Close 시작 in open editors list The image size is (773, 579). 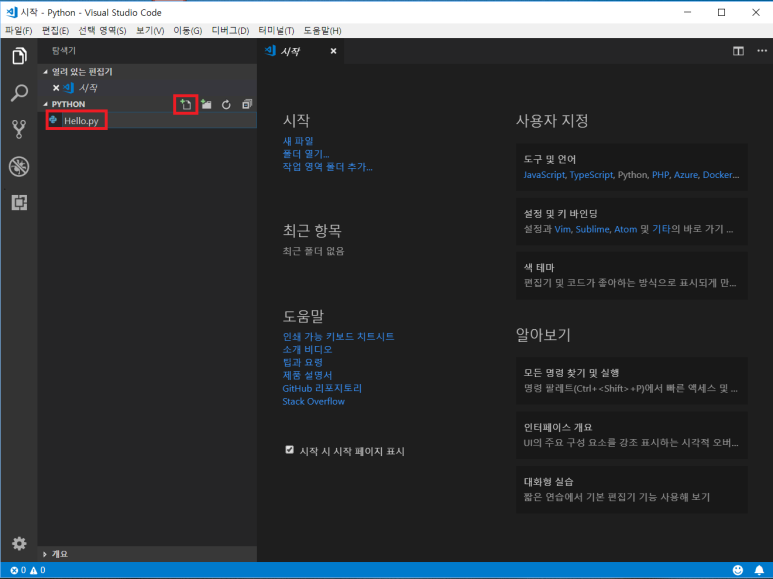56,88
